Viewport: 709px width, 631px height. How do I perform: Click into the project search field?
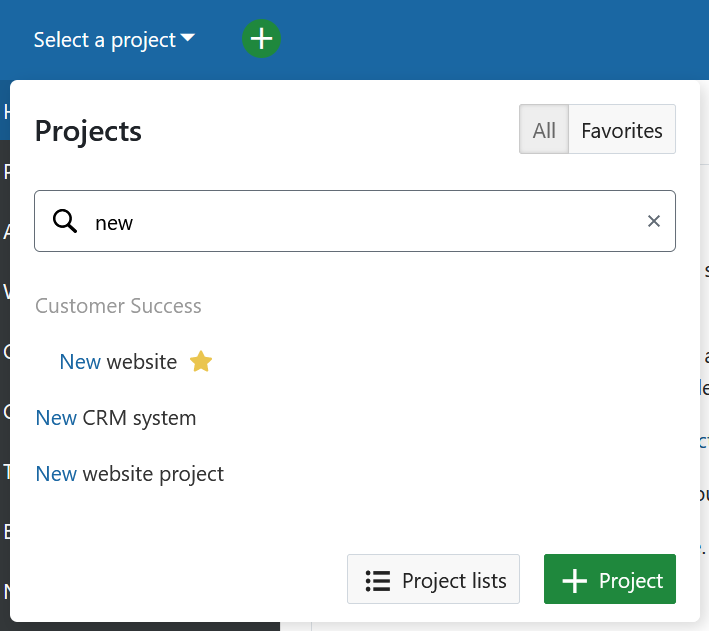coord(360,221)
